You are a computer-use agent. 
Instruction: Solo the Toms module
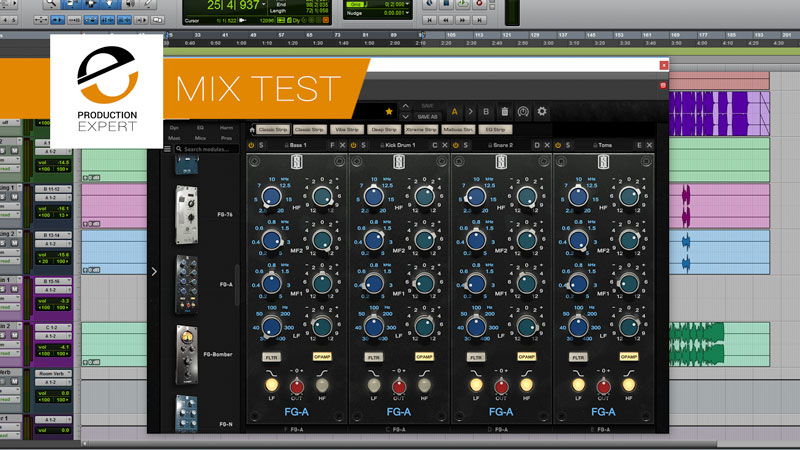568,145
